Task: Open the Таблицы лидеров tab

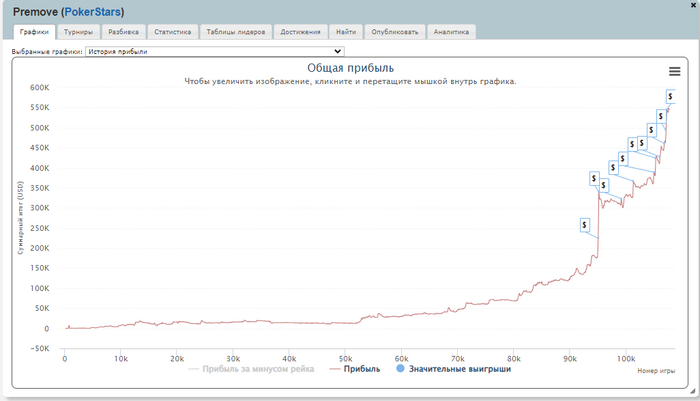Action: click(236, 32)
